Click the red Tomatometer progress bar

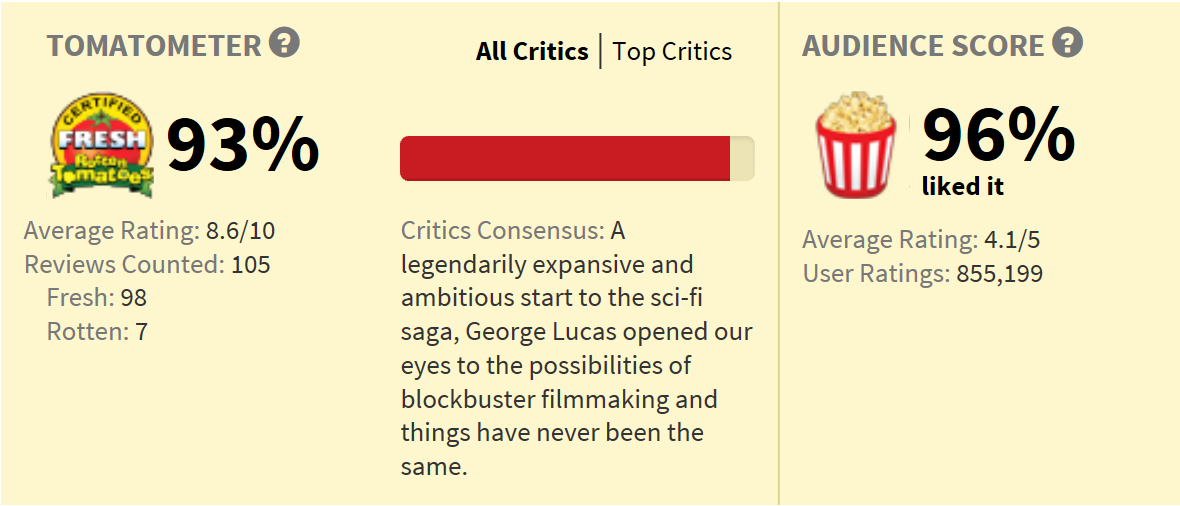point(565,158)
